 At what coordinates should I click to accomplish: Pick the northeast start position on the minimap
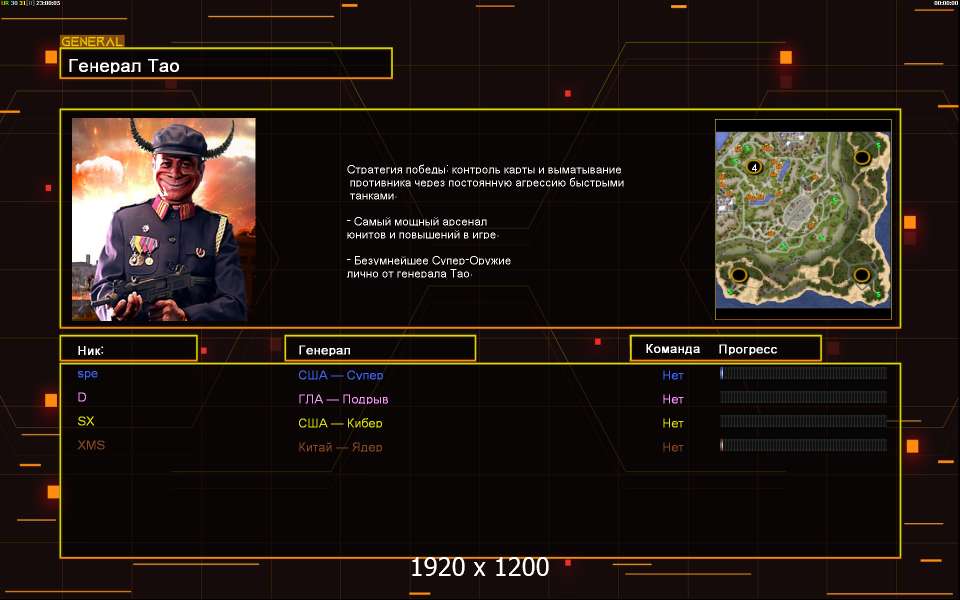[x=862, y=158]
